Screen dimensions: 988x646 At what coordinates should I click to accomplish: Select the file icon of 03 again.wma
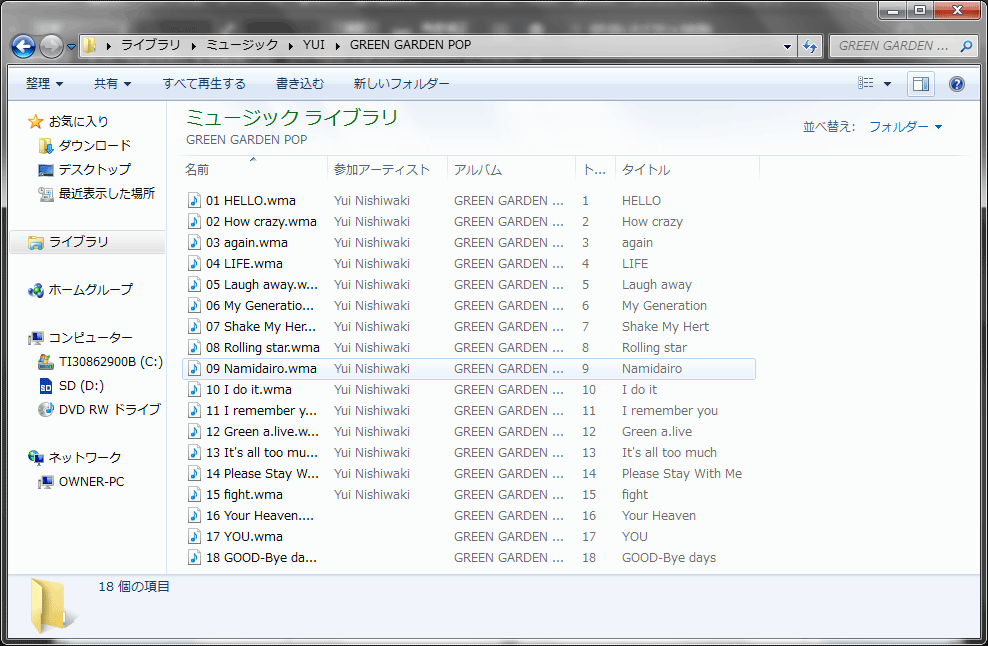(195, 243)
